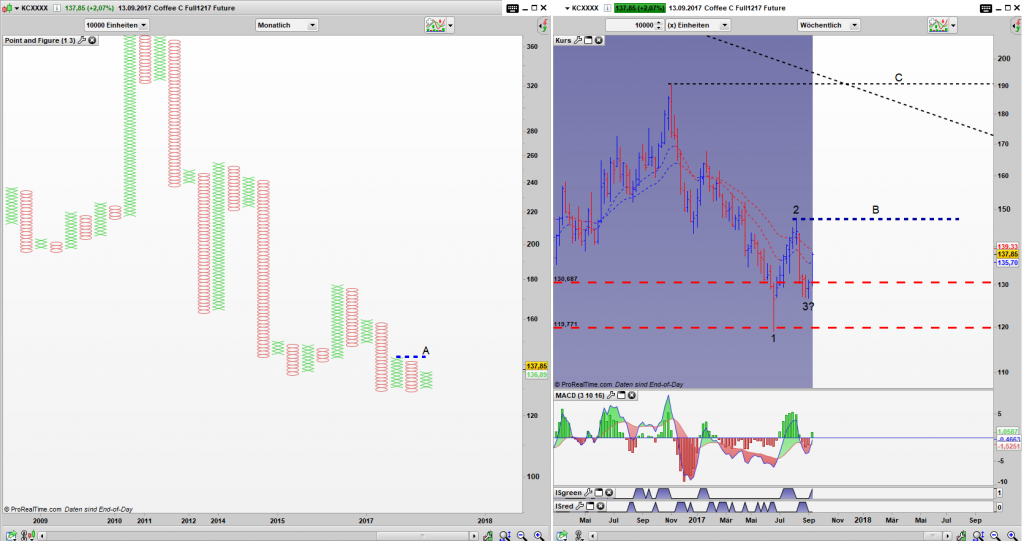Show instrument info icon in left chart title

56,8
